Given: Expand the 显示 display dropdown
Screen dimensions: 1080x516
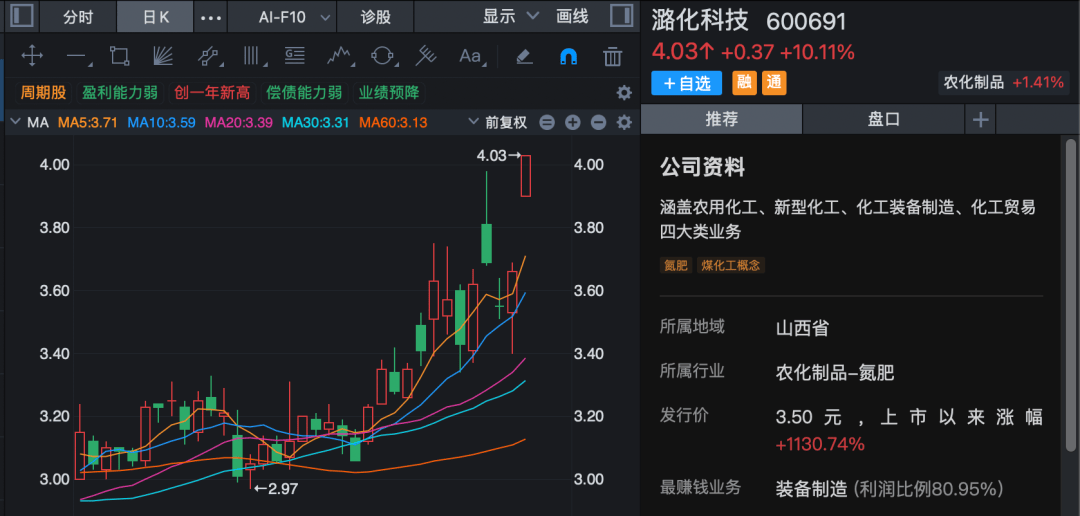Looking at the screenshot, I should (x=510, y=16).
